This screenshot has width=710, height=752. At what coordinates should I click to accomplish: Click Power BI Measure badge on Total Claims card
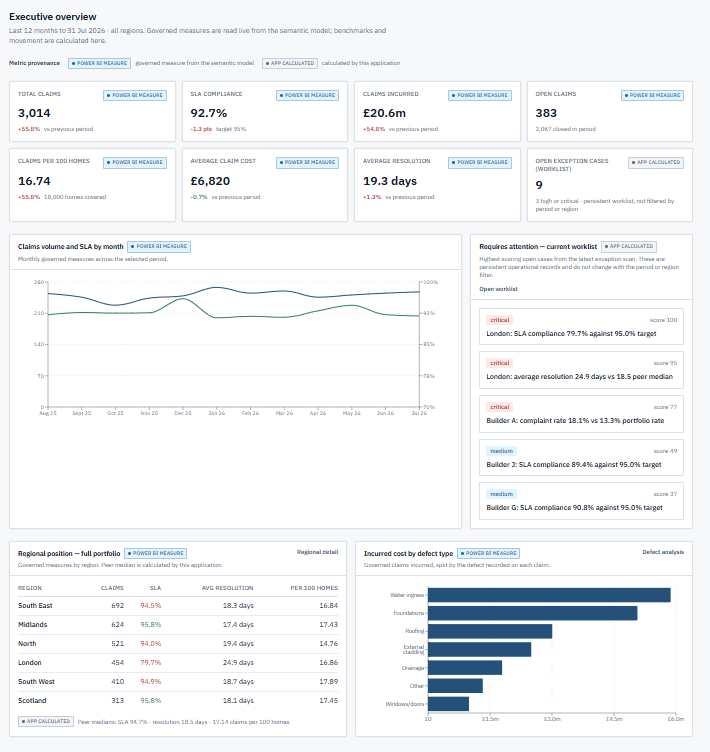point(134,95)
